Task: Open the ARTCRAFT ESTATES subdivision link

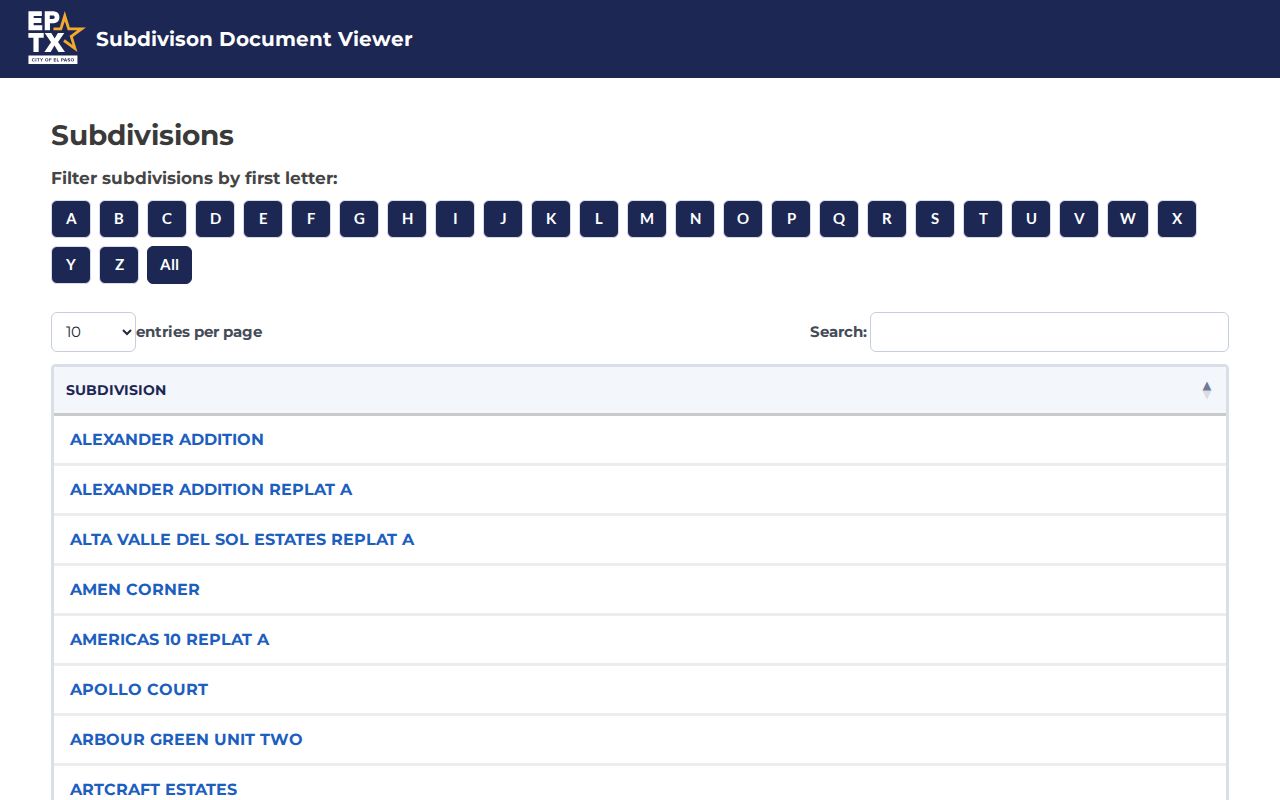Action: [x=154, y=789]
